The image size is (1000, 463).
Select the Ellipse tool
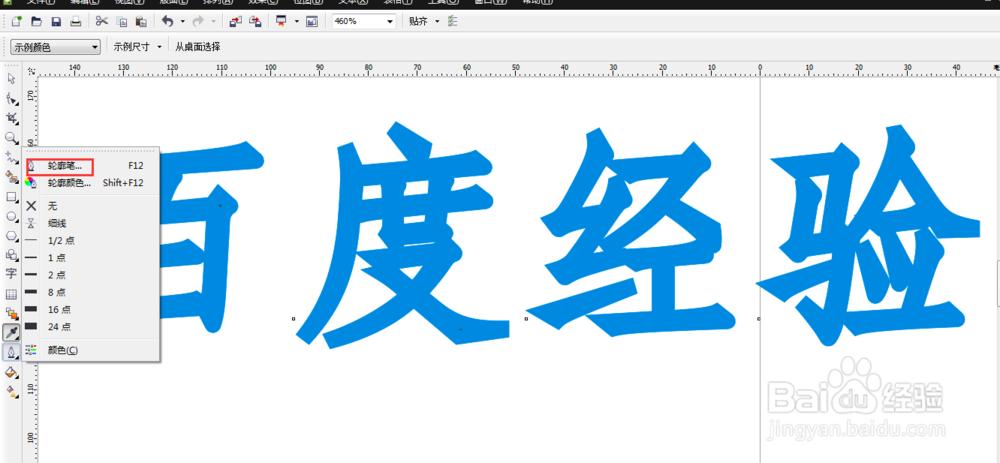pos(11,217)
